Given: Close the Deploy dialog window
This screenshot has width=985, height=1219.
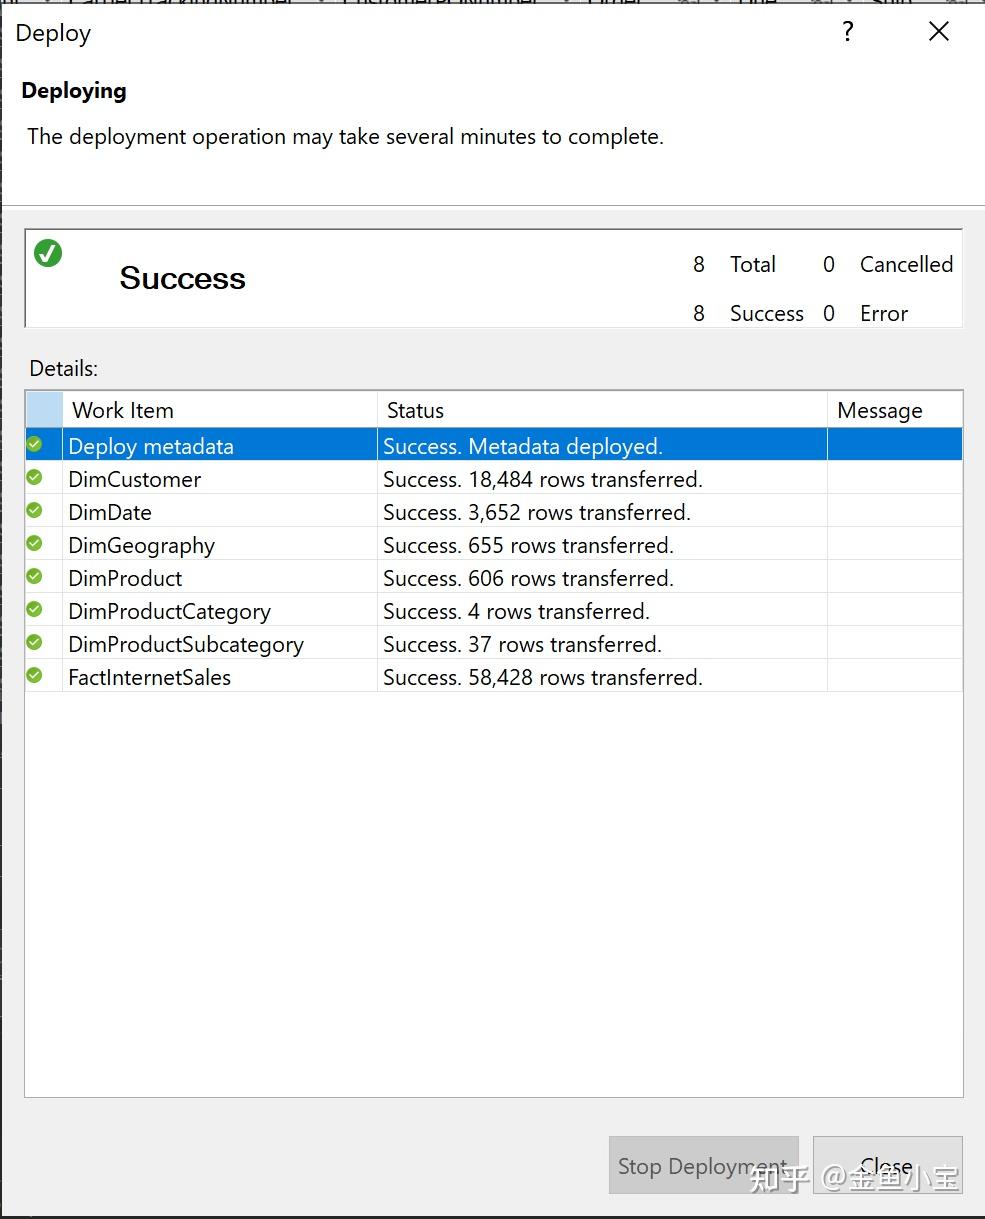Looking at the screenshot, I should 937,31.
